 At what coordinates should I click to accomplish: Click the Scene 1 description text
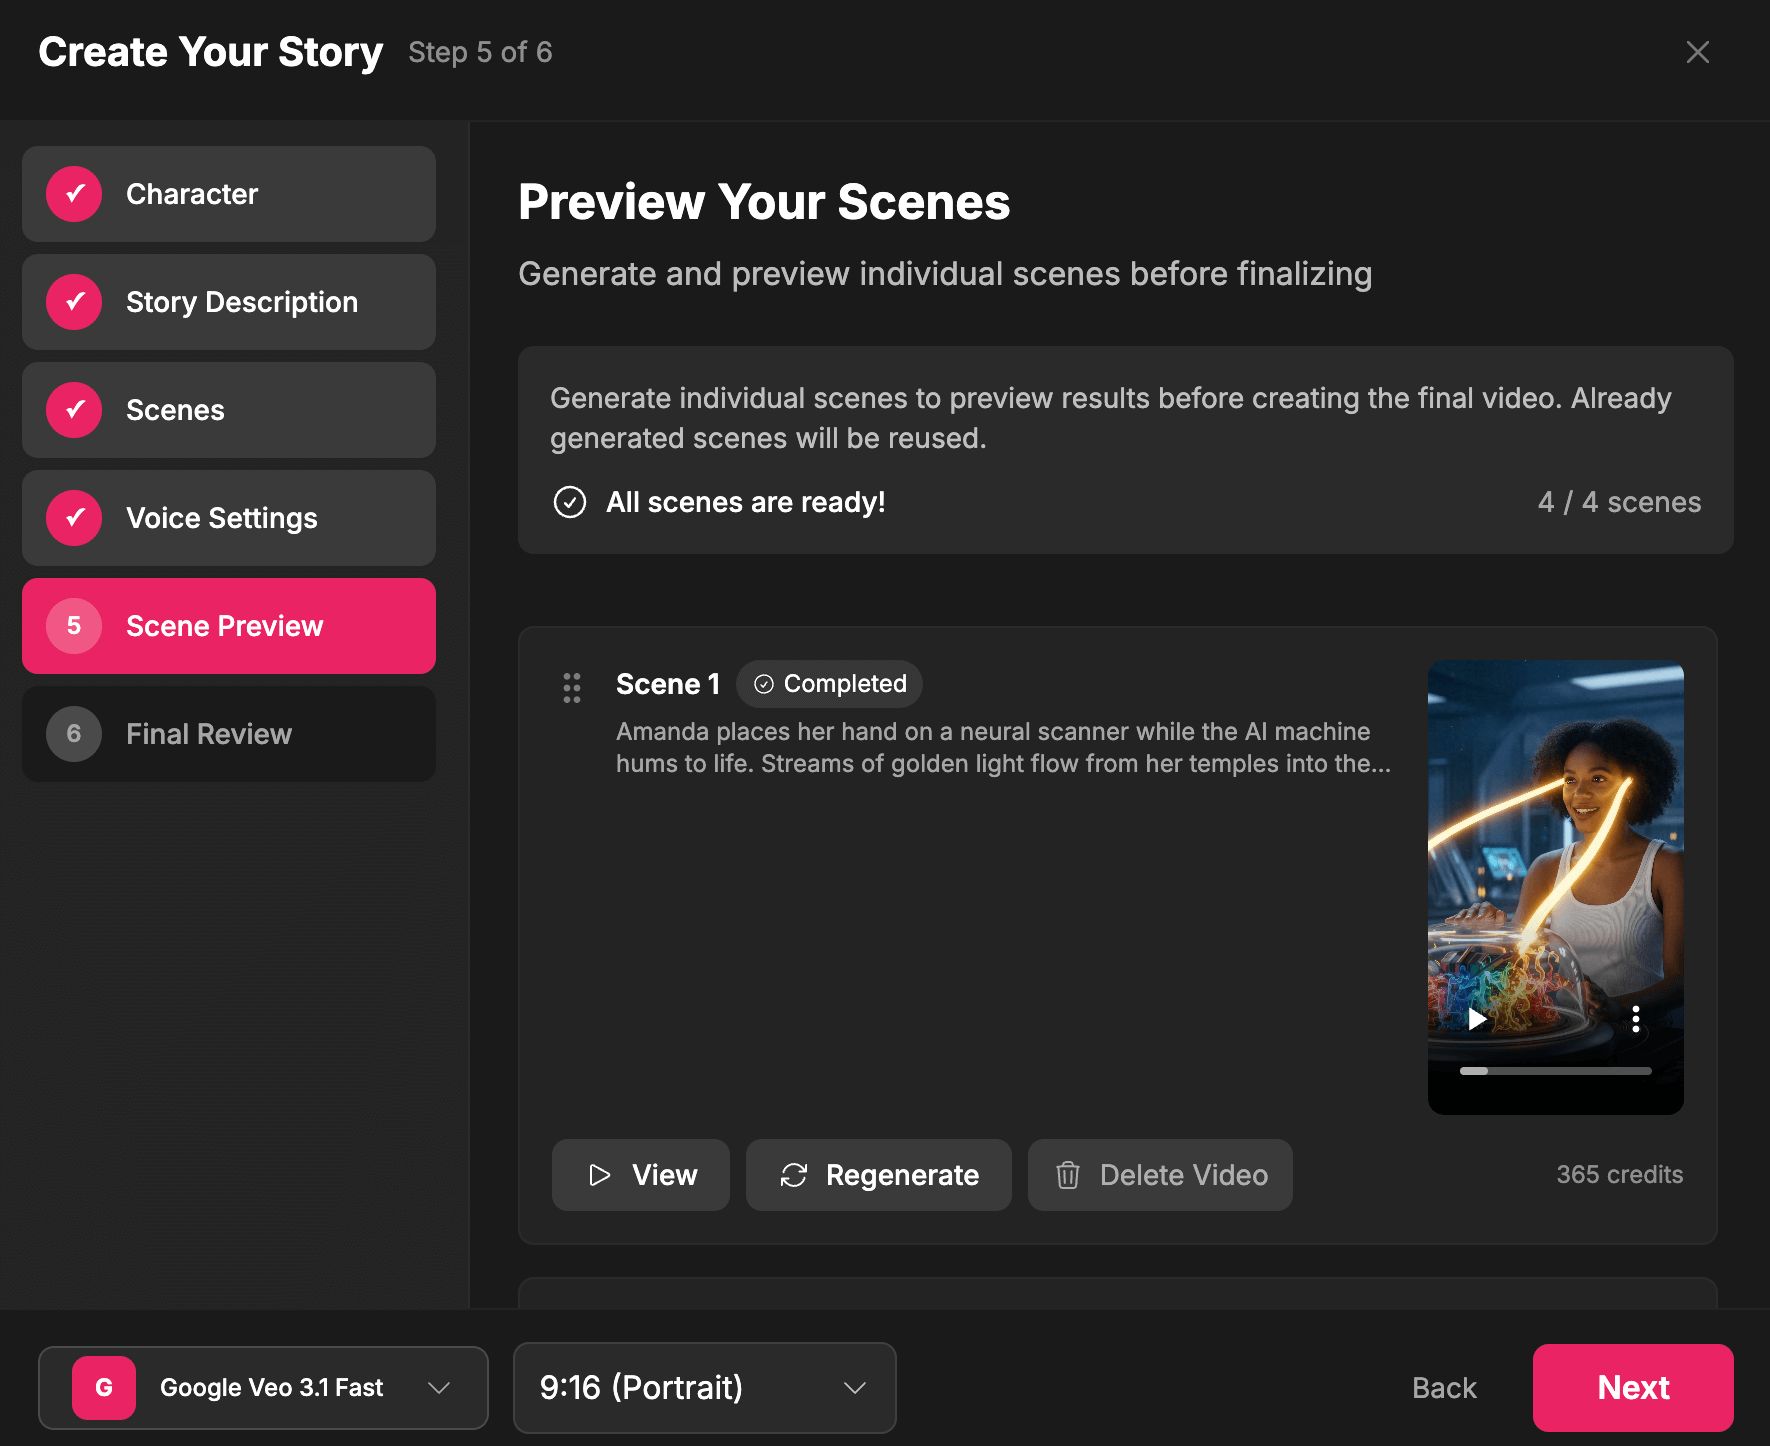click(x=1003, y=748)
